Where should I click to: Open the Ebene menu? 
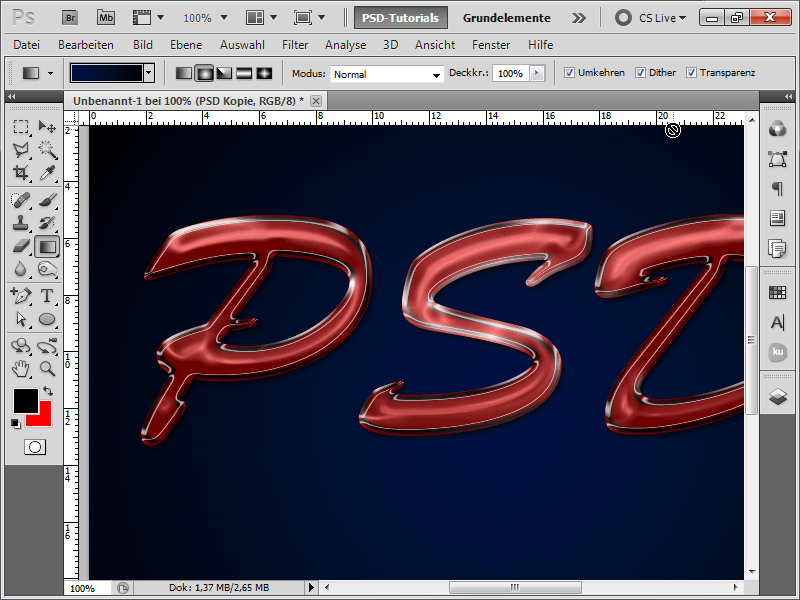(186, 45)
